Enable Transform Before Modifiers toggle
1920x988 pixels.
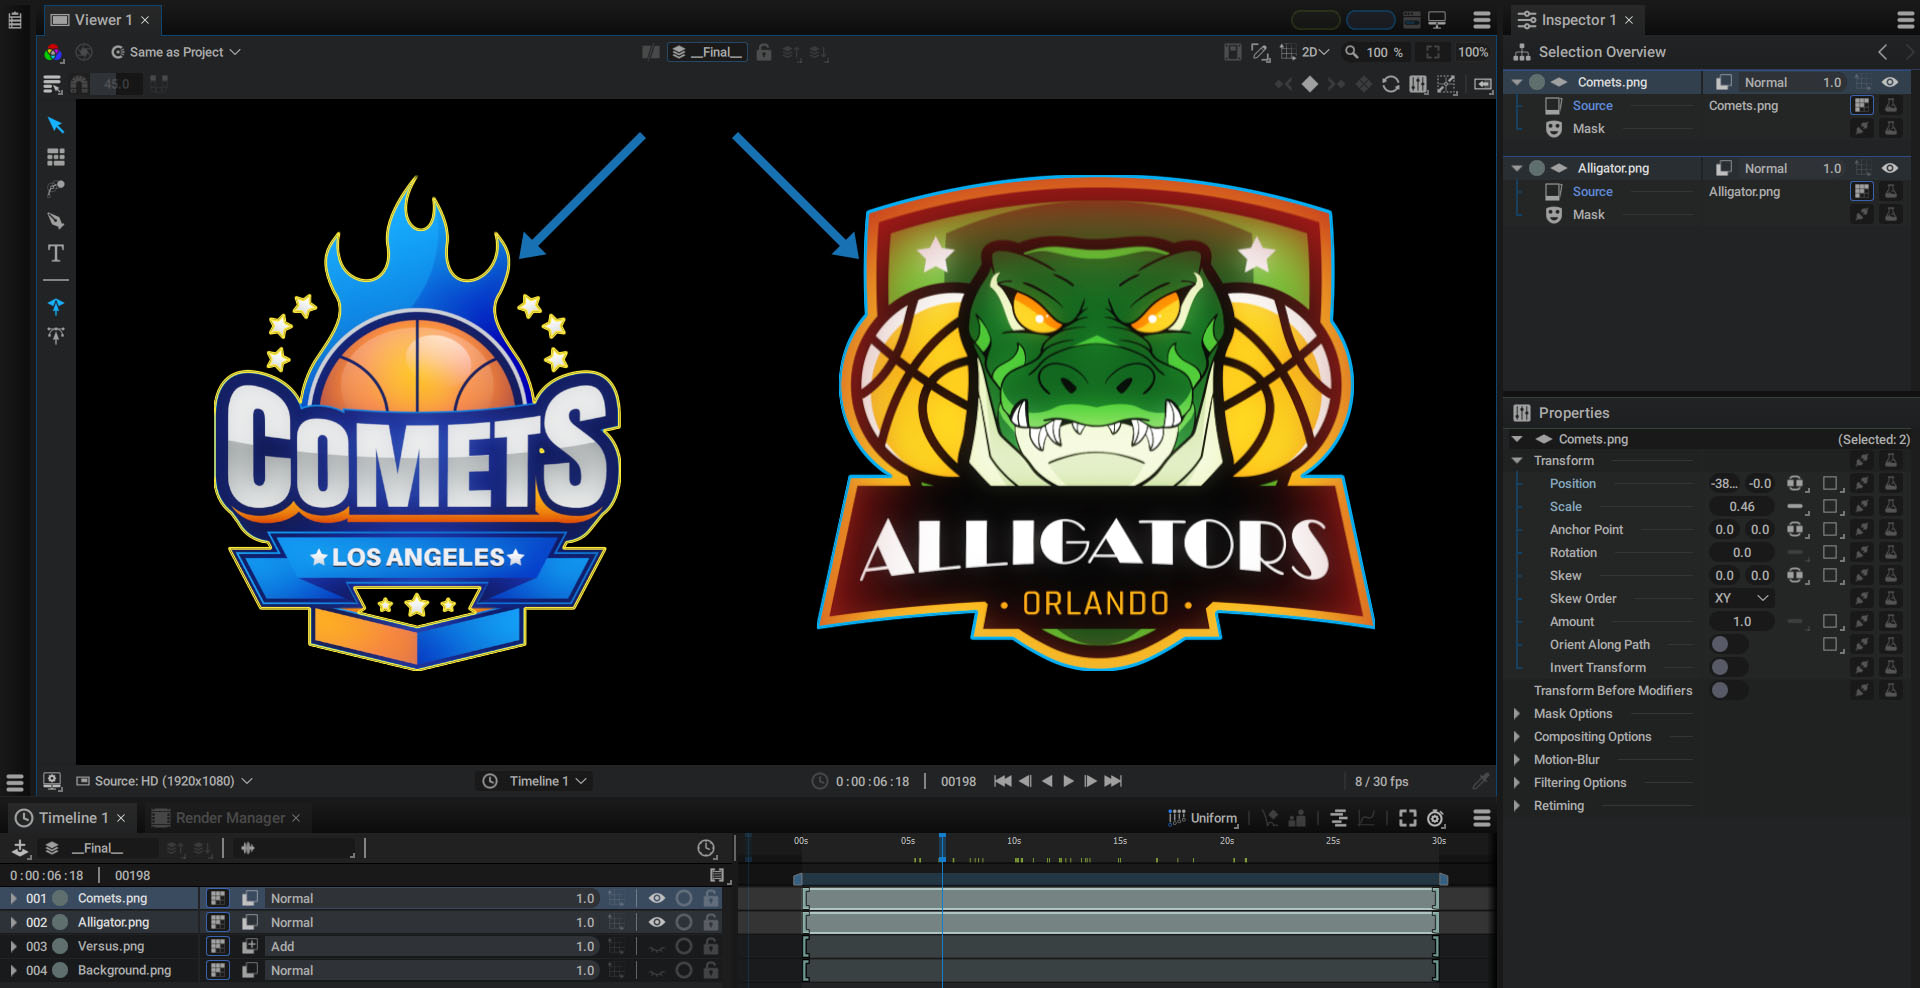click(1728, 690)
